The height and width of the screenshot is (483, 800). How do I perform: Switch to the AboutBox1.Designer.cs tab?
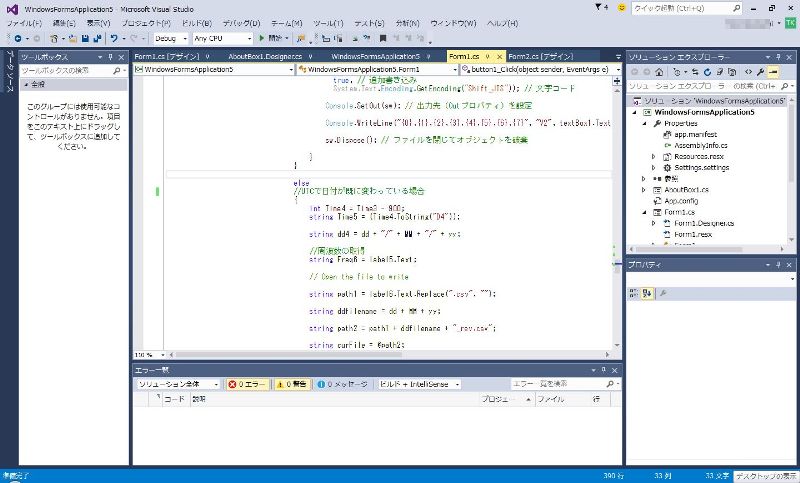pyautogui.click(x=265, y=57)
